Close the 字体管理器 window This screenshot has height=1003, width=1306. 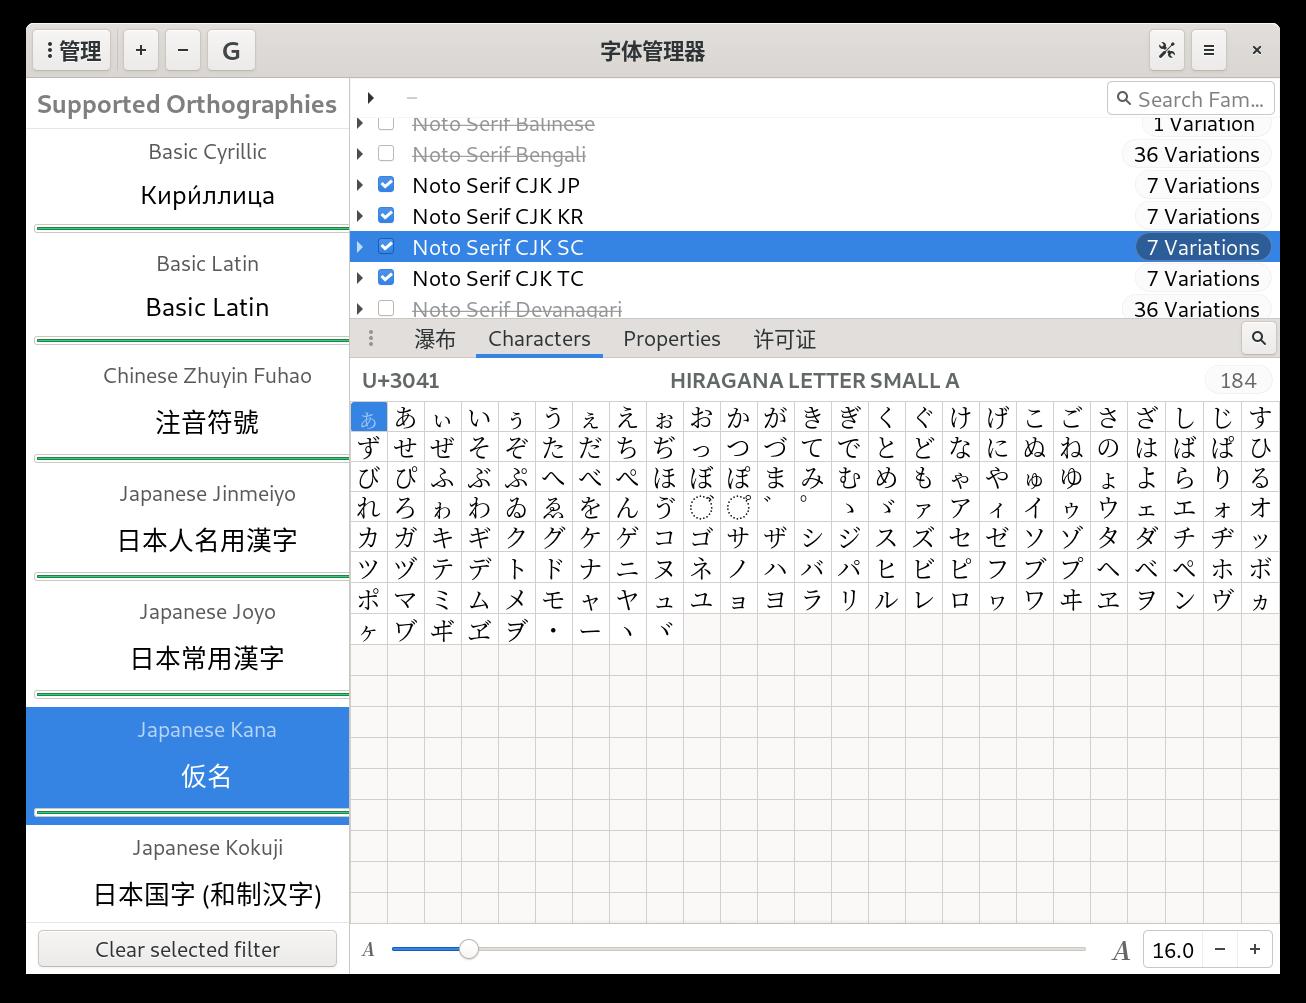pos(1257,50)
